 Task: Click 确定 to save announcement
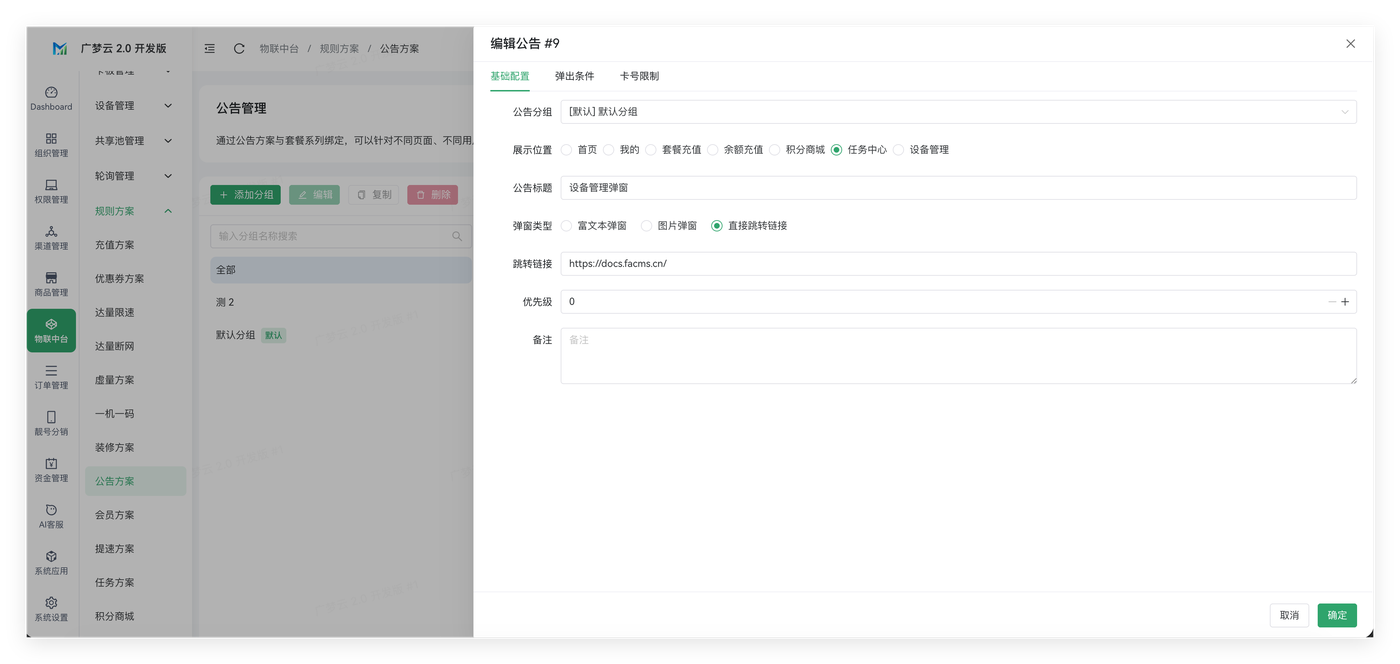1337,615
